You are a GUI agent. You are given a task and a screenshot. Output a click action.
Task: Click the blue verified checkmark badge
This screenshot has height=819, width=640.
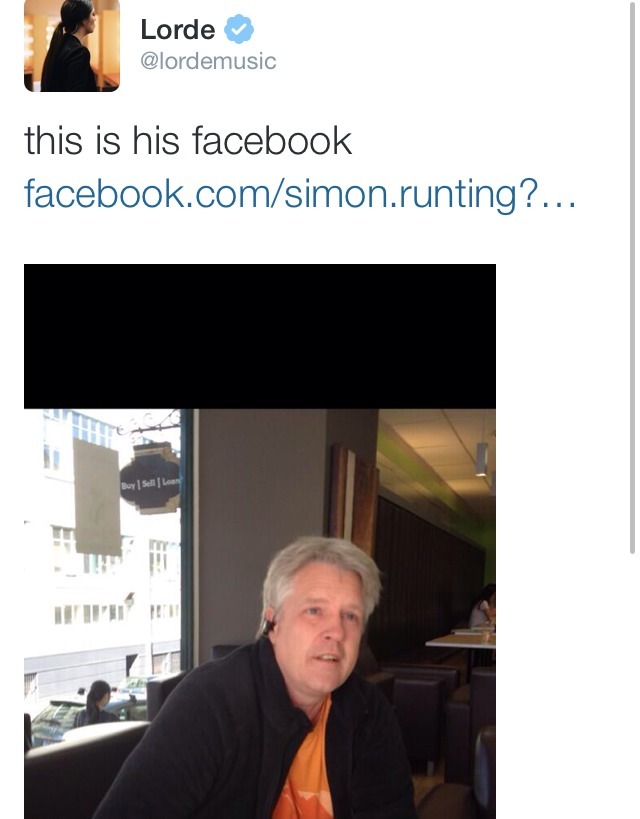[239, 29]
